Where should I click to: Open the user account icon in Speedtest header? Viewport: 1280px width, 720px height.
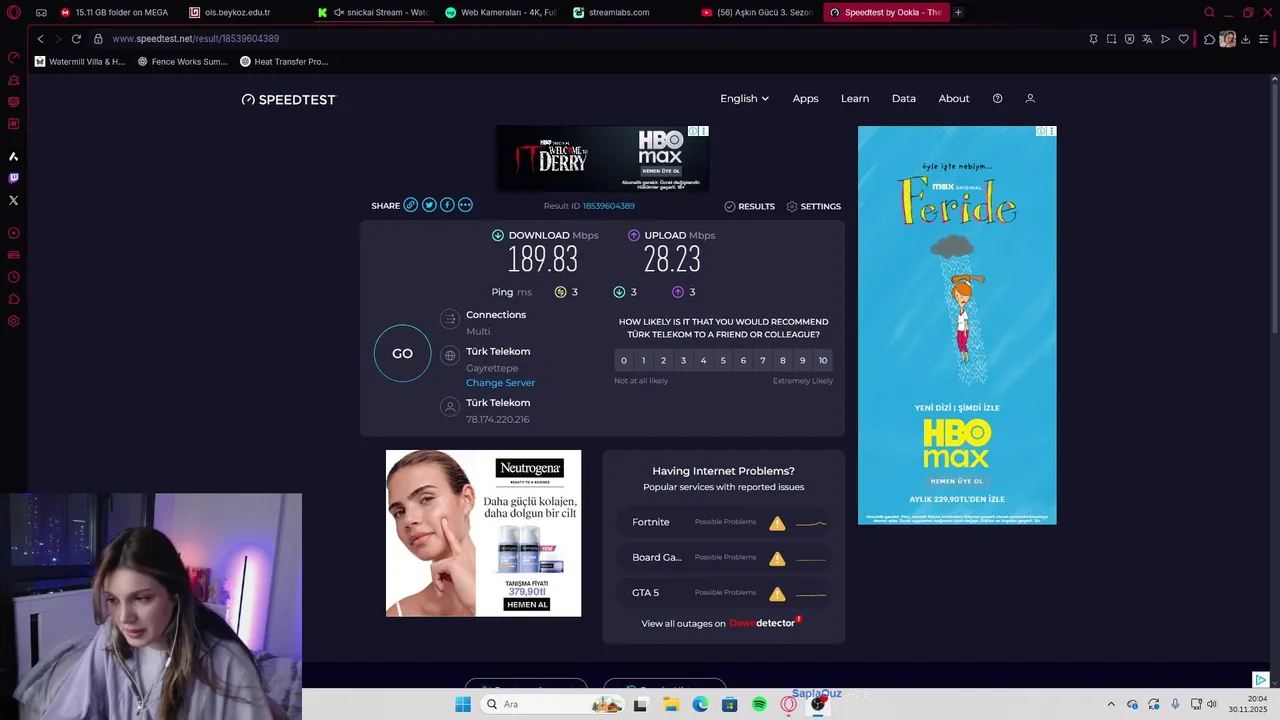point(1030,99)
